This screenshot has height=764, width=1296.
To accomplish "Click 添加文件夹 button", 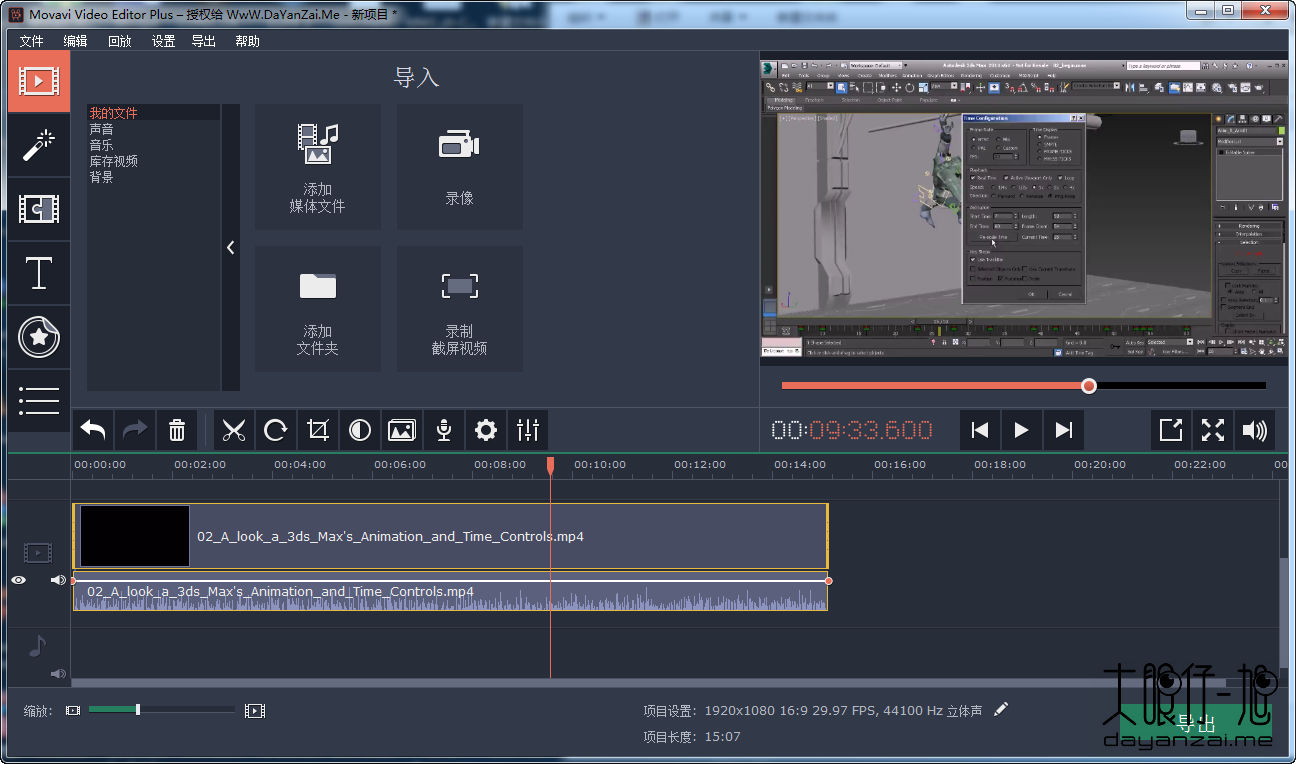I will coord(318,309).
